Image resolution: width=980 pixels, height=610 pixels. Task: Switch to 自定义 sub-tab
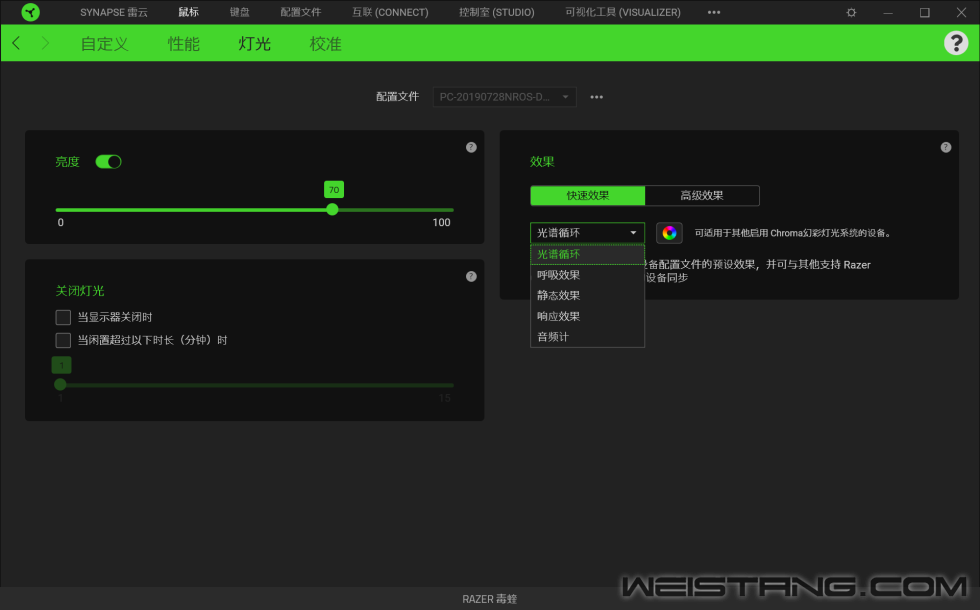[x=104, y=44]
